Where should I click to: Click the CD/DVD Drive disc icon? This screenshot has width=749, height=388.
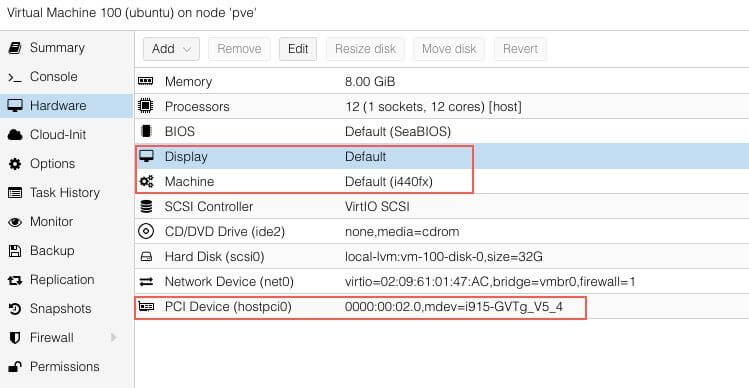[x=146, y=232]
